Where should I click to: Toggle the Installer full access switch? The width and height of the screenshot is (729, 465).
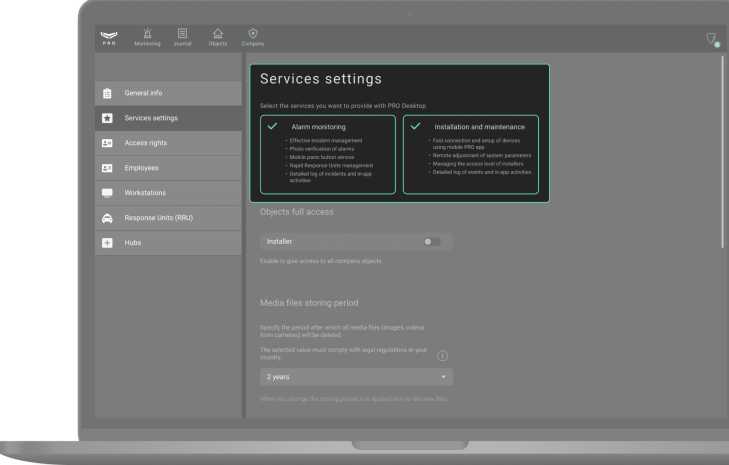(x=432, y=241)
